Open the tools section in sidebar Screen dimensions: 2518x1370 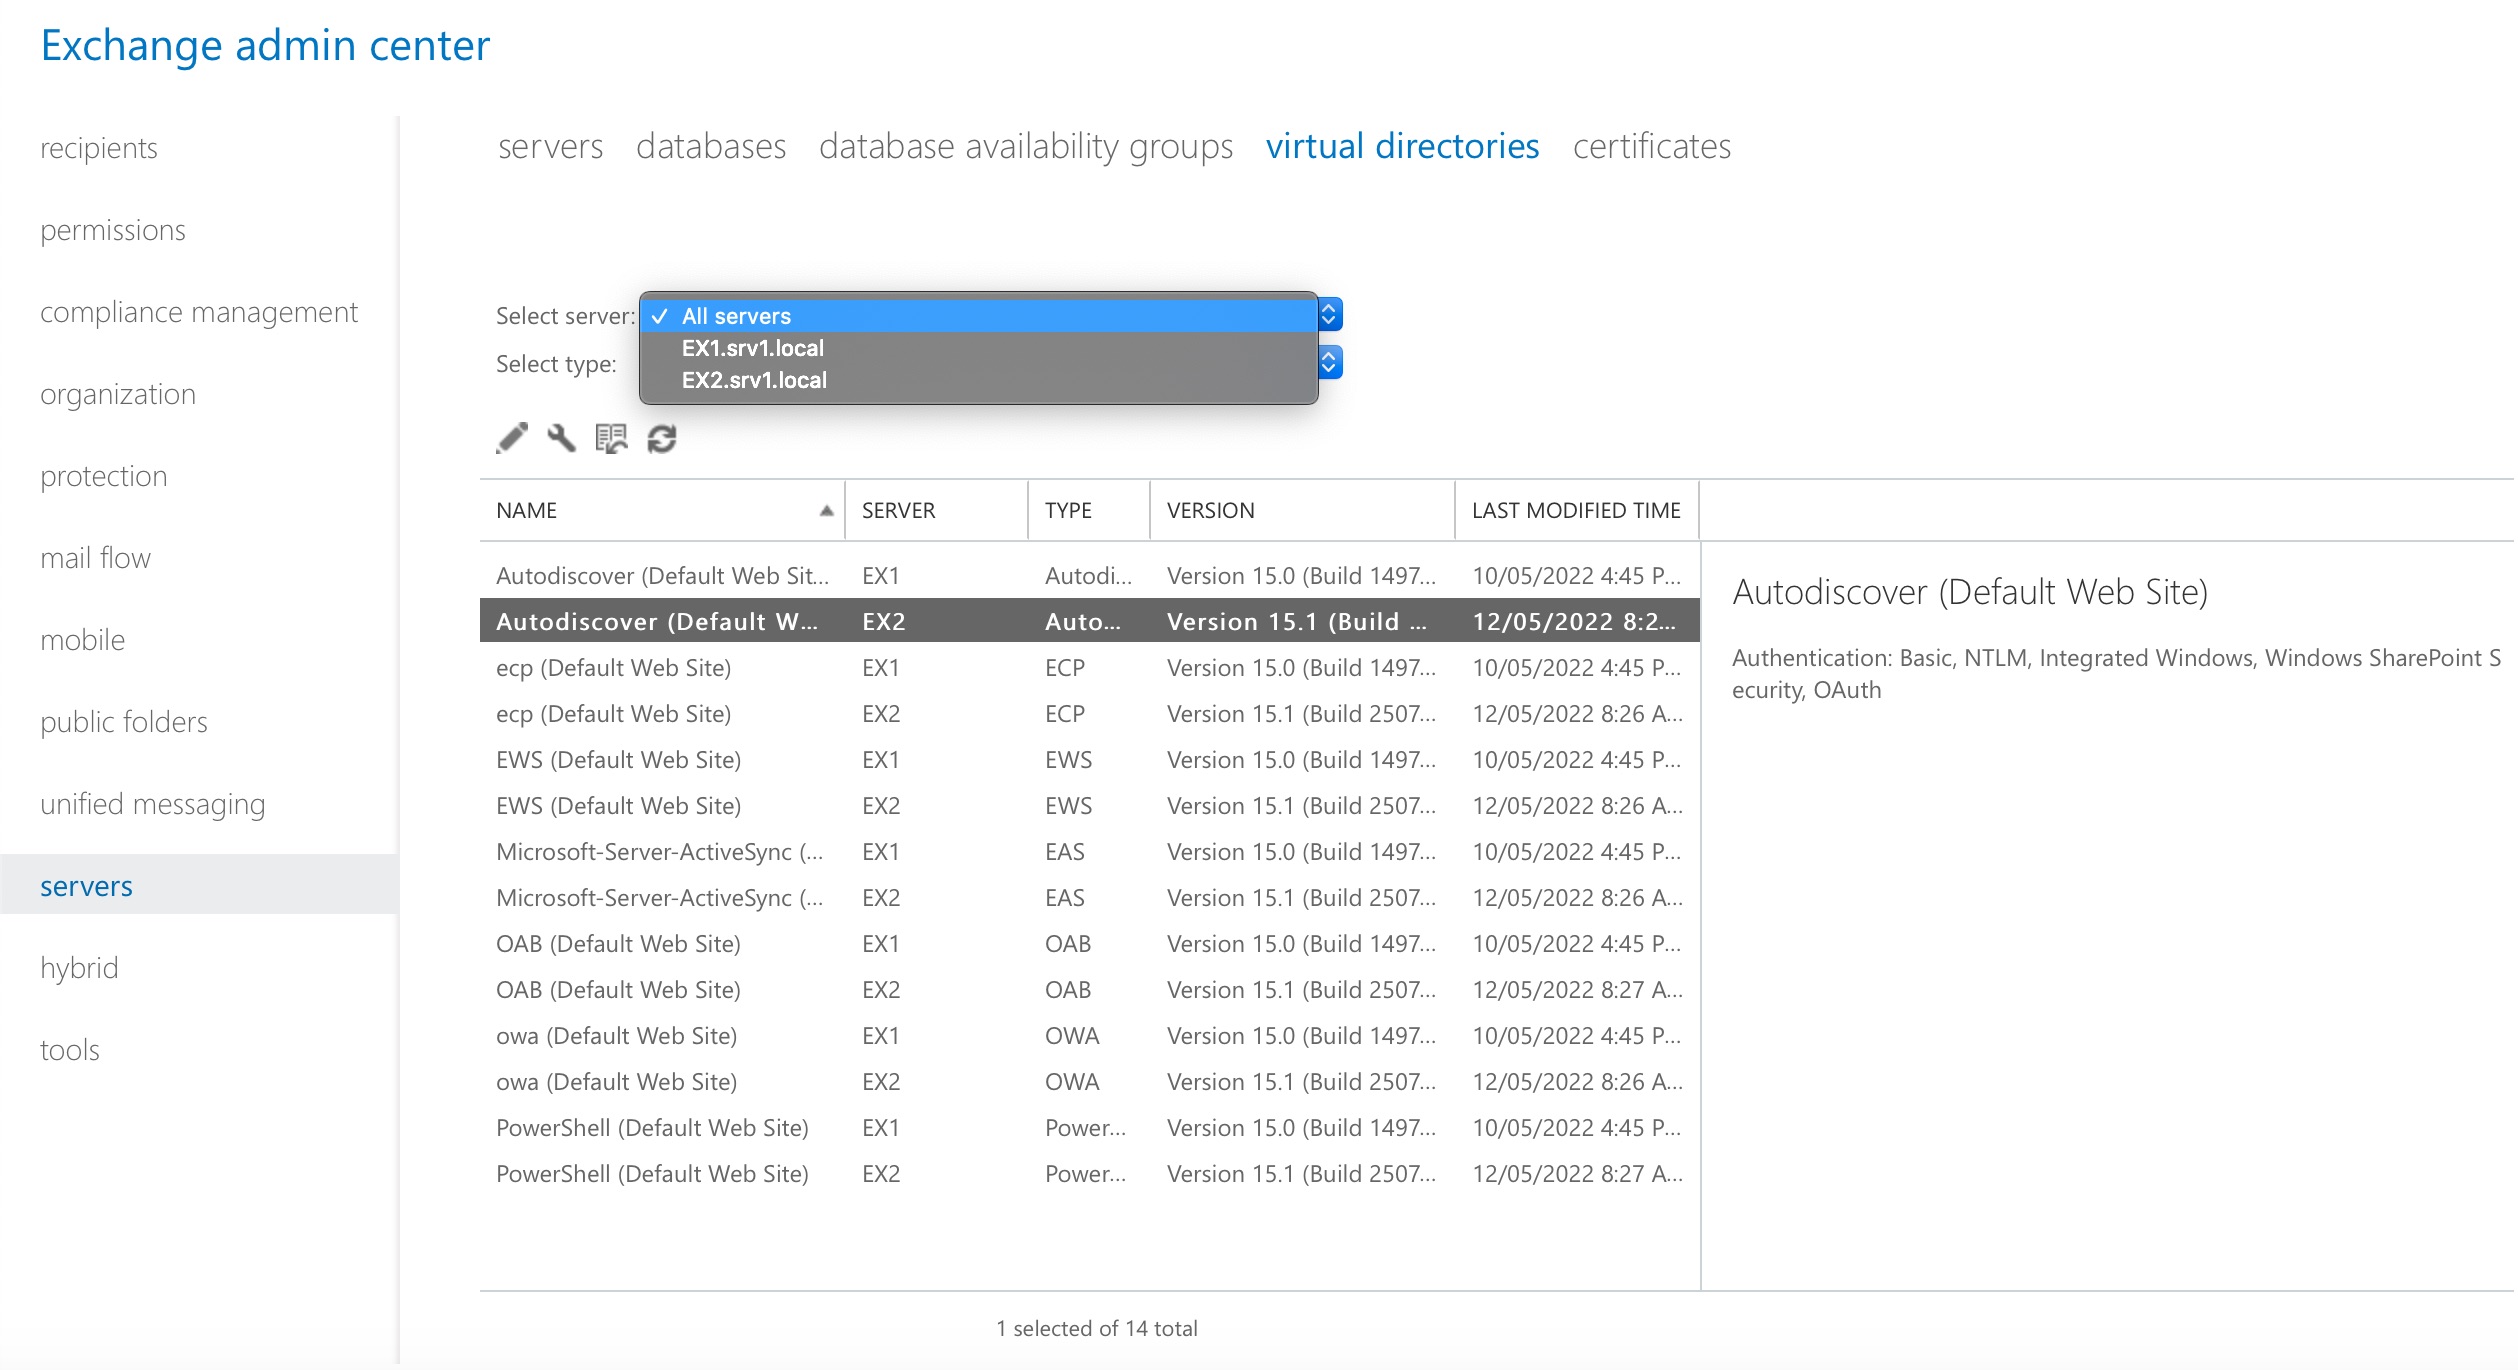point(70,1049)
